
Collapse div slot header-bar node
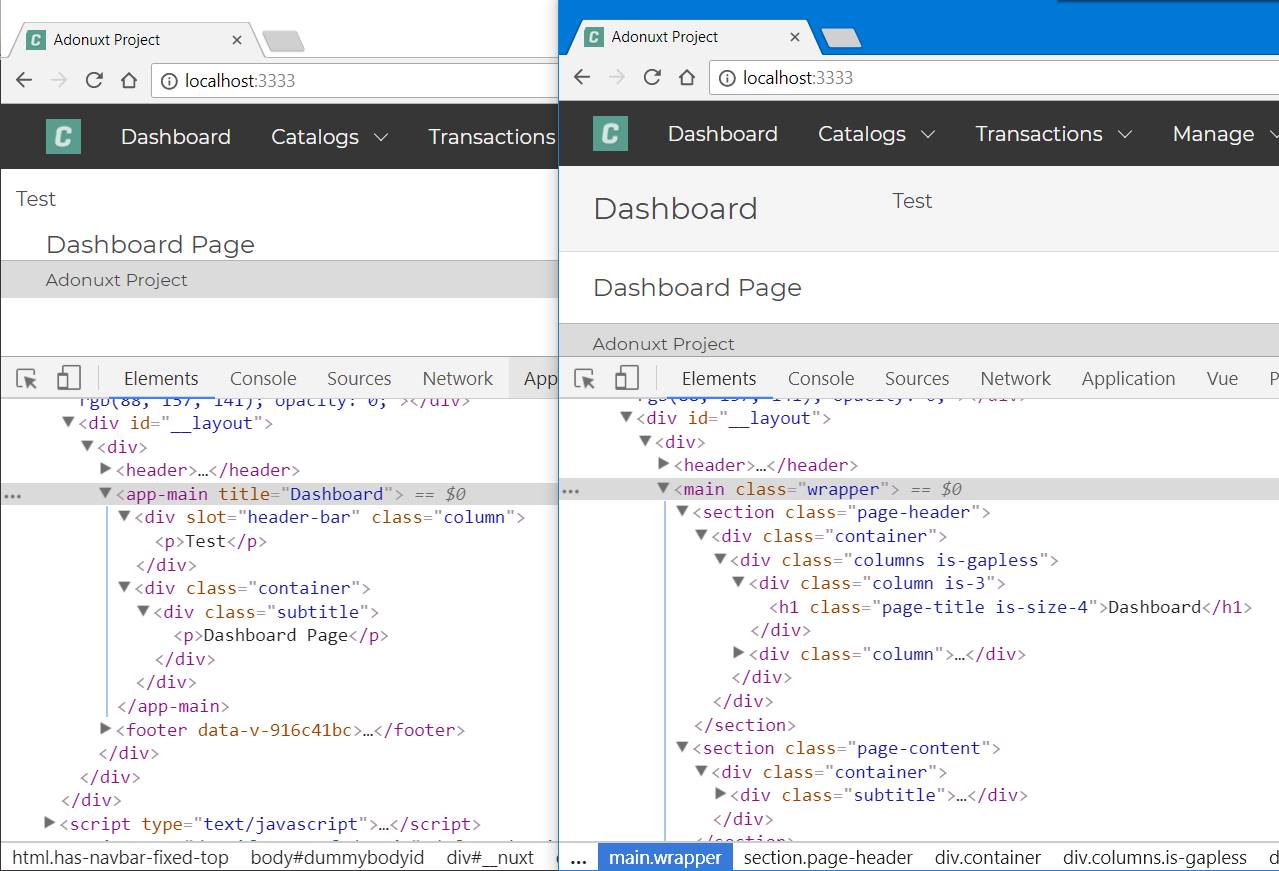(125, 517)
